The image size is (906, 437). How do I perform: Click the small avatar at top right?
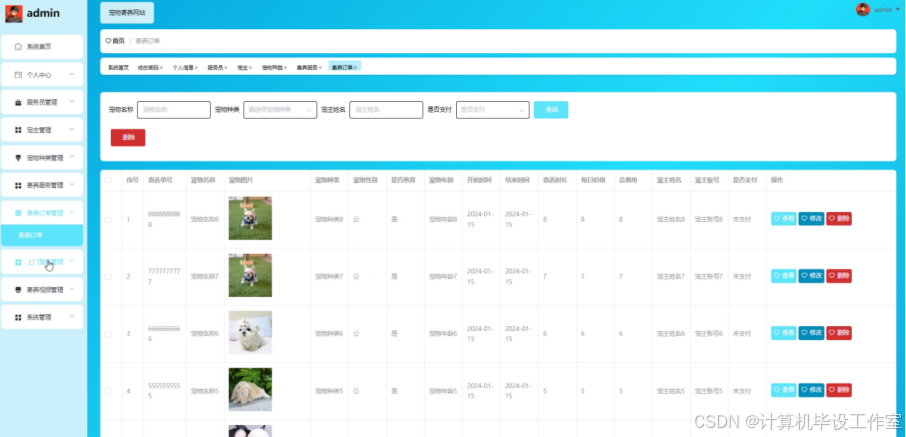tap(863, 9)
